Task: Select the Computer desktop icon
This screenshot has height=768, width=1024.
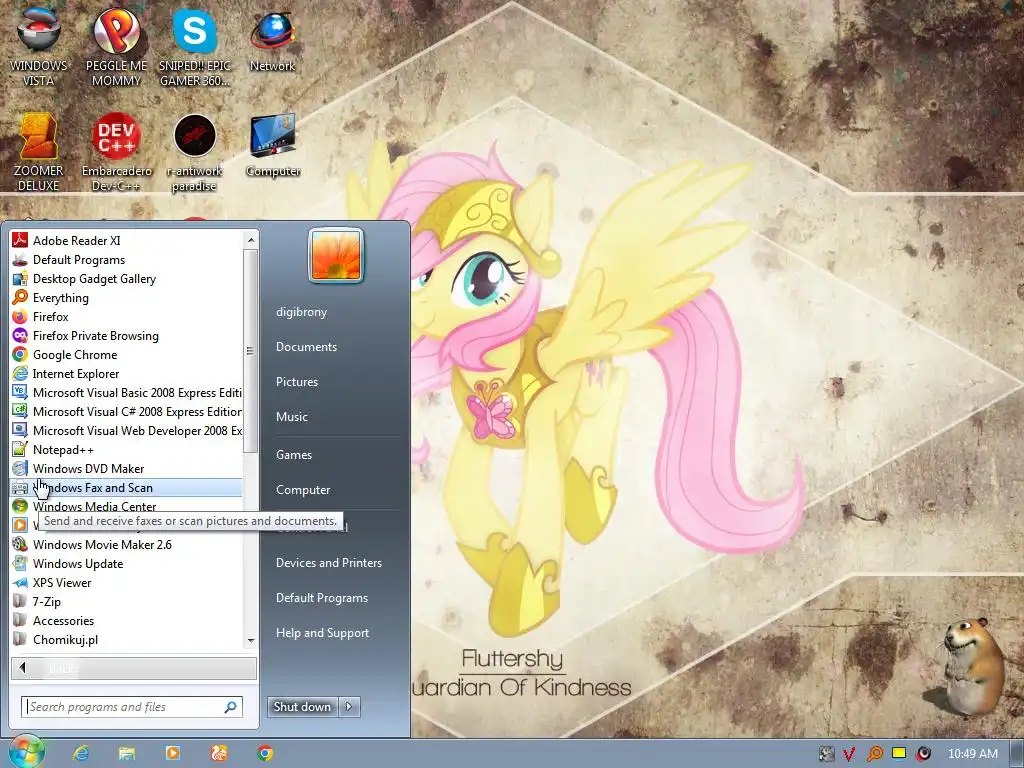Action: click(x=273, y=145)
